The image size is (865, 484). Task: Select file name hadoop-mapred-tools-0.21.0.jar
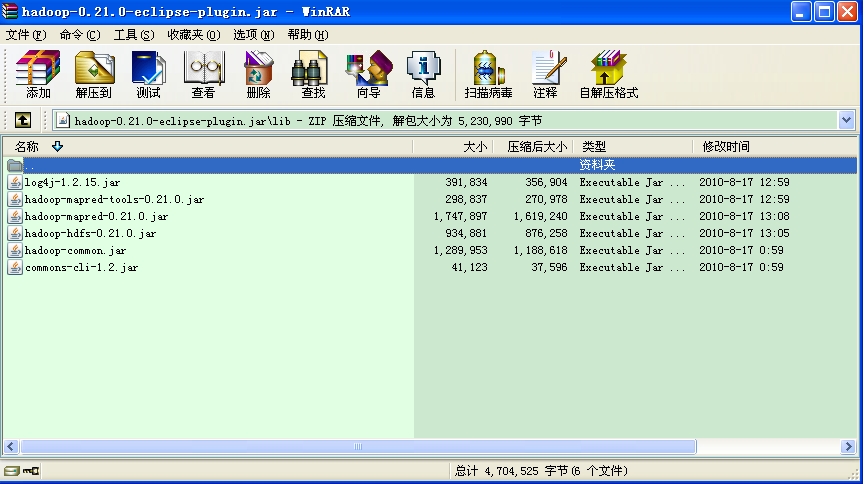click(x=115, y=200)
